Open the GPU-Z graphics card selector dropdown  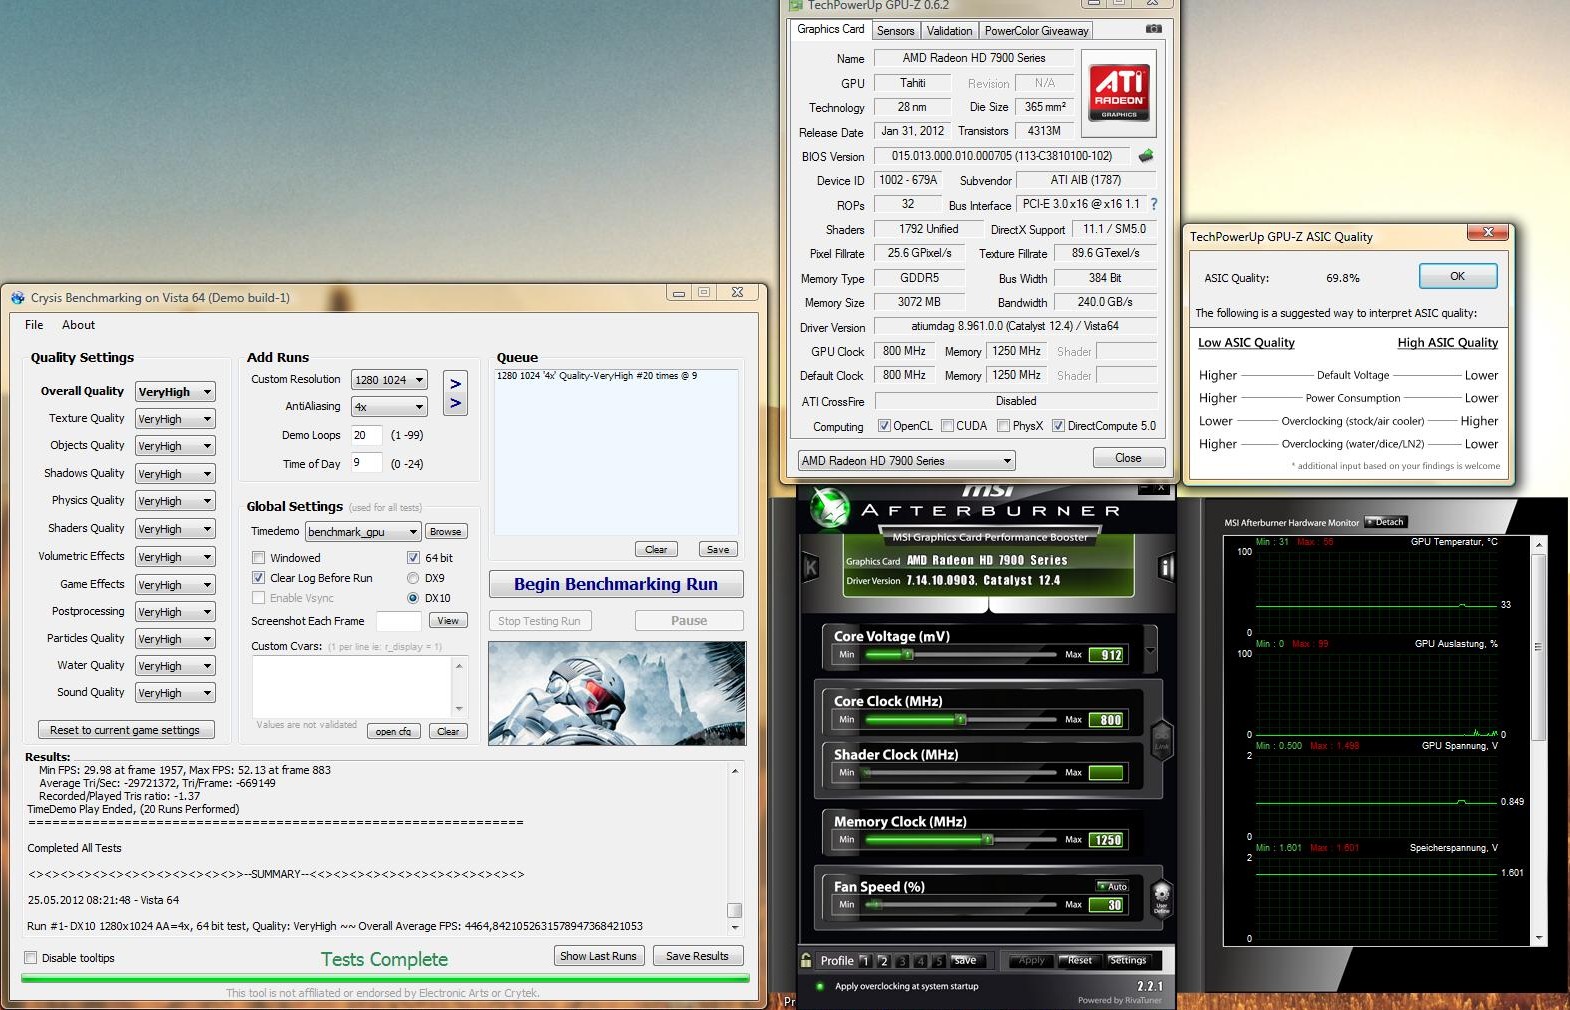pos(906,461)
